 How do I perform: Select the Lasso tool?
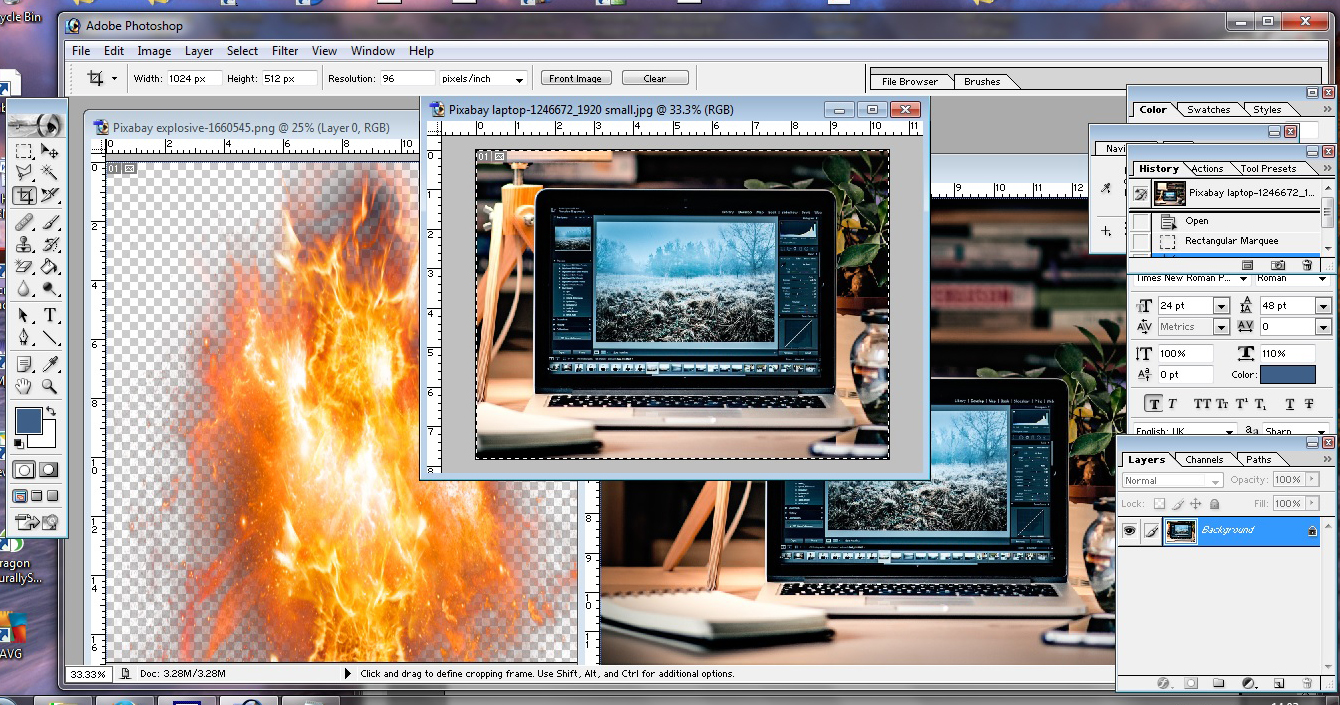pyautogui.click(x=25, y=172)
